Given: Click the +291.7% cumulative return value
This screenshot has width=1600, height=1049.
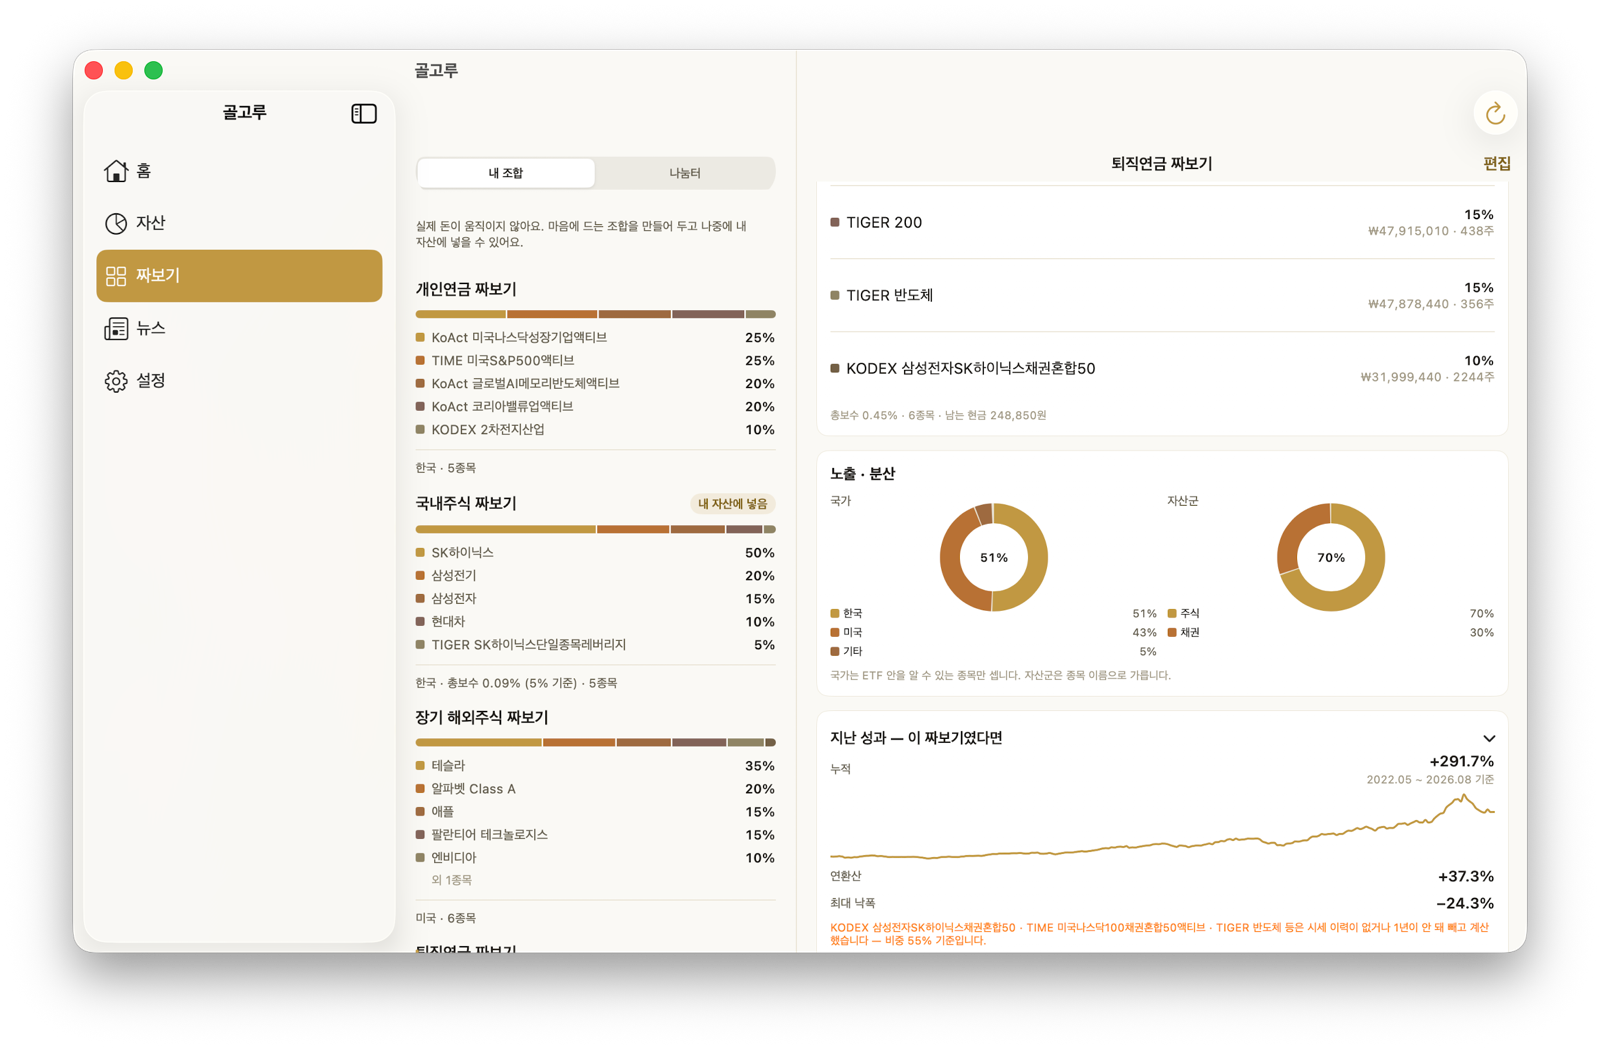Looking at the screenshot, I should coord(1461,762).
